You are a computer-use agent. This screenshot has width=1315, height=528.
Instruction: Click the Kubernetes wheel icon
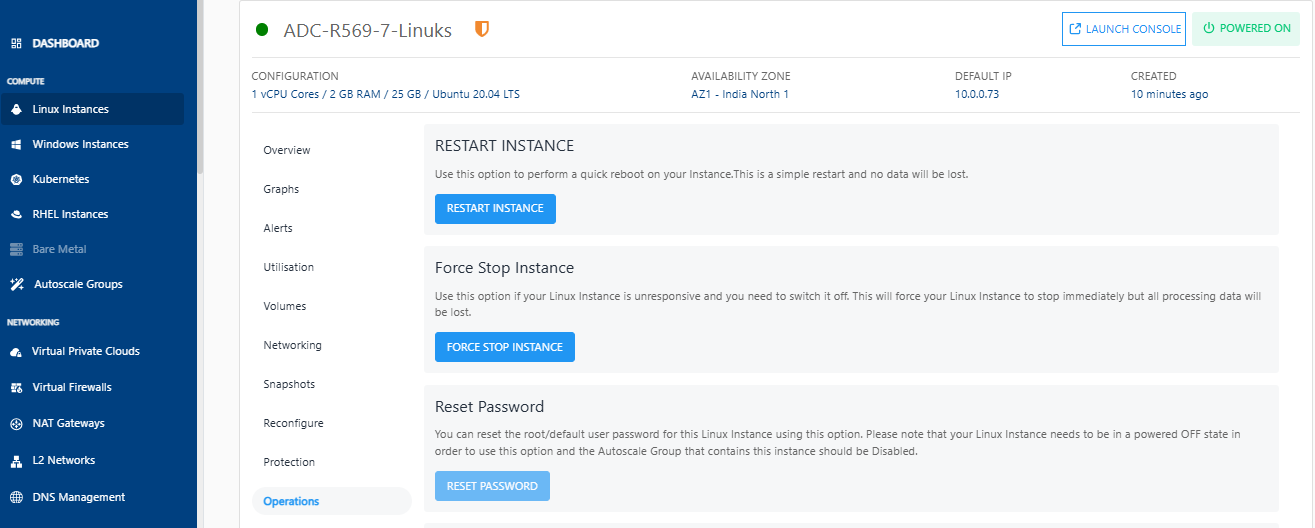[16, 179]
